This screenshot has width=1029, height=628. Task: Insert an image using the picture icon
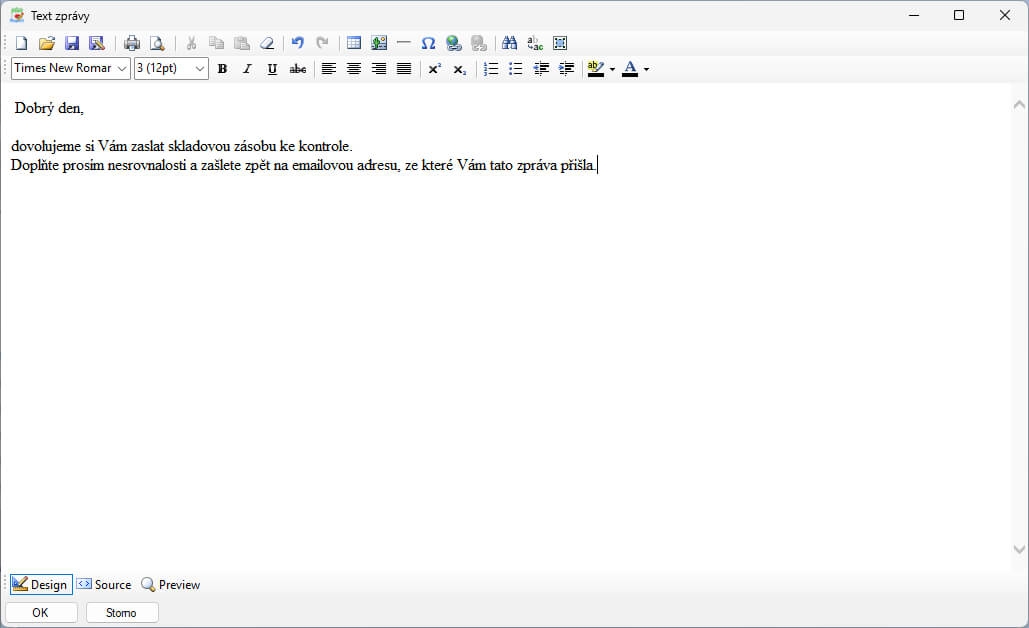(x=379, y=43)
